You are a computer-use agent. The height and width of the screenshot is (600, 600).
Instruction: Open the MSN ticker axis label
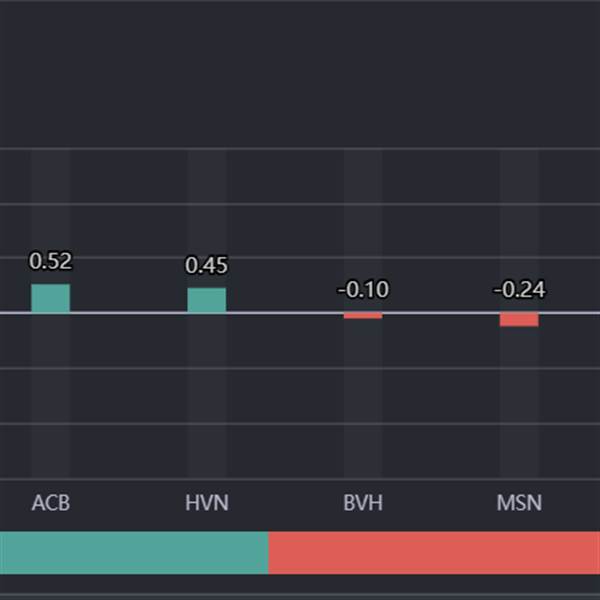[x=519, y=503]
